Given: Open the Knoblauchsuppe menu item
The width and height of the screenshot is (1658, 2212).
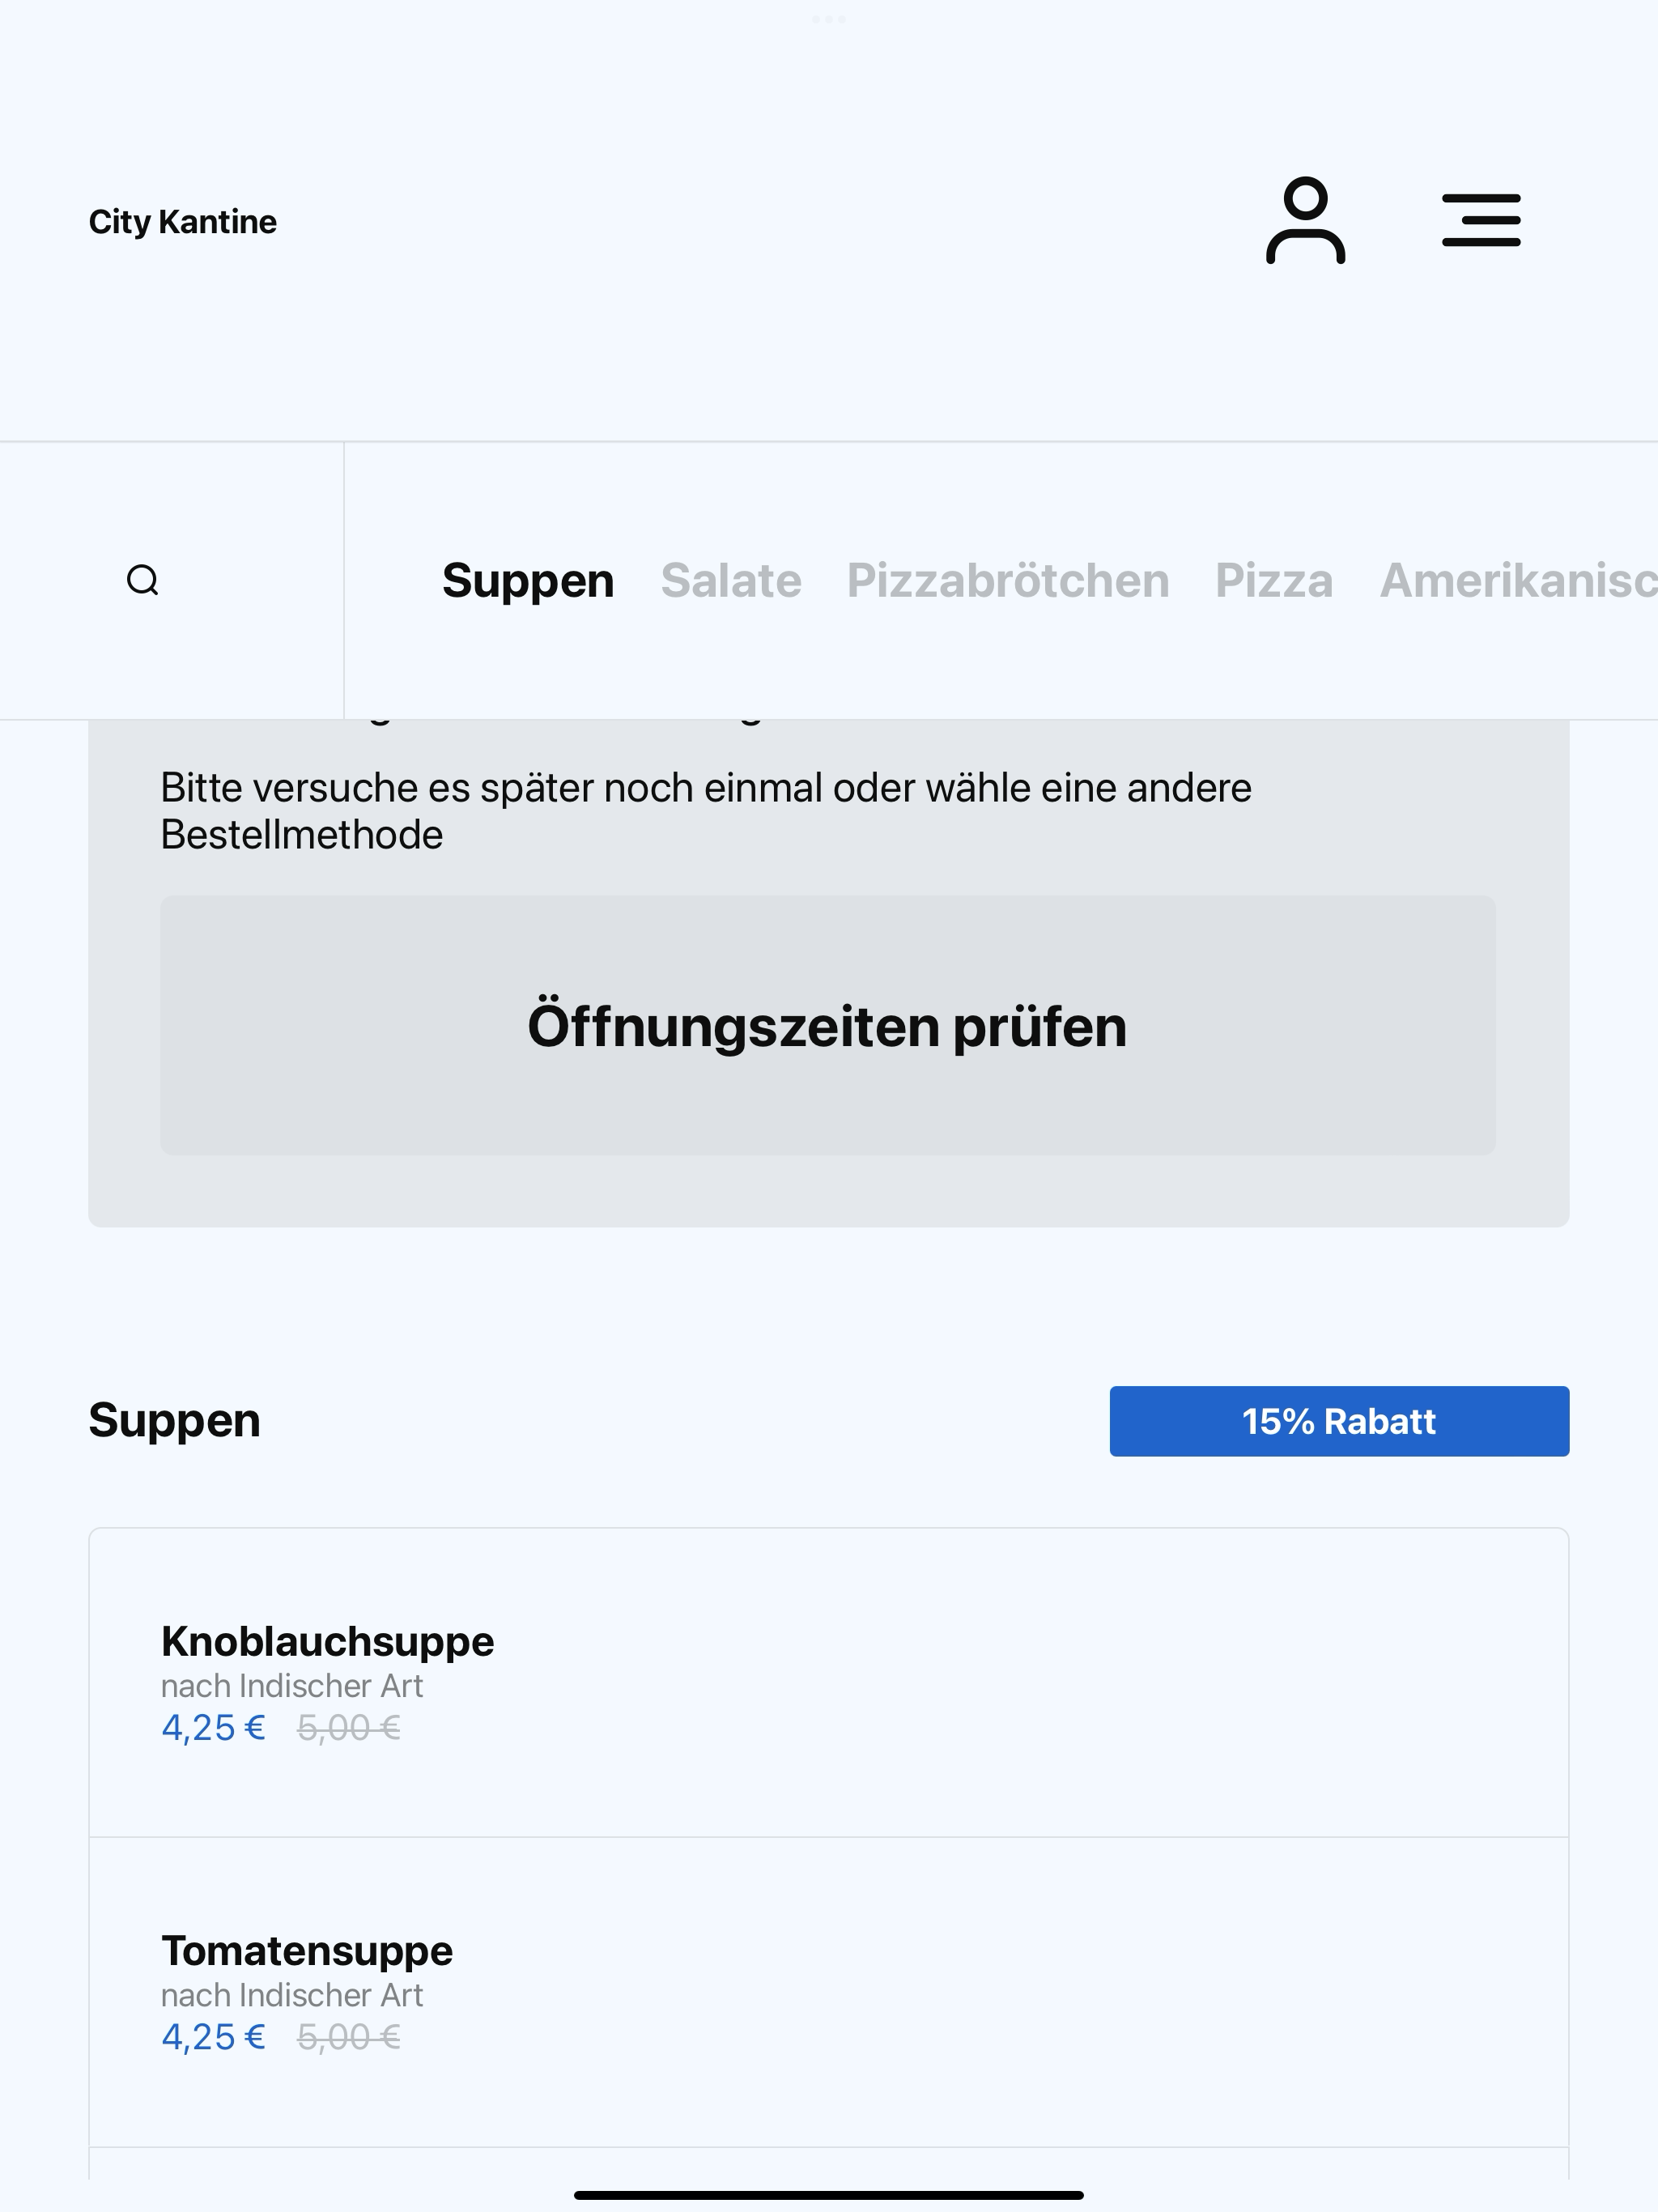Looking at the screenshot, I should point(828,1682).
